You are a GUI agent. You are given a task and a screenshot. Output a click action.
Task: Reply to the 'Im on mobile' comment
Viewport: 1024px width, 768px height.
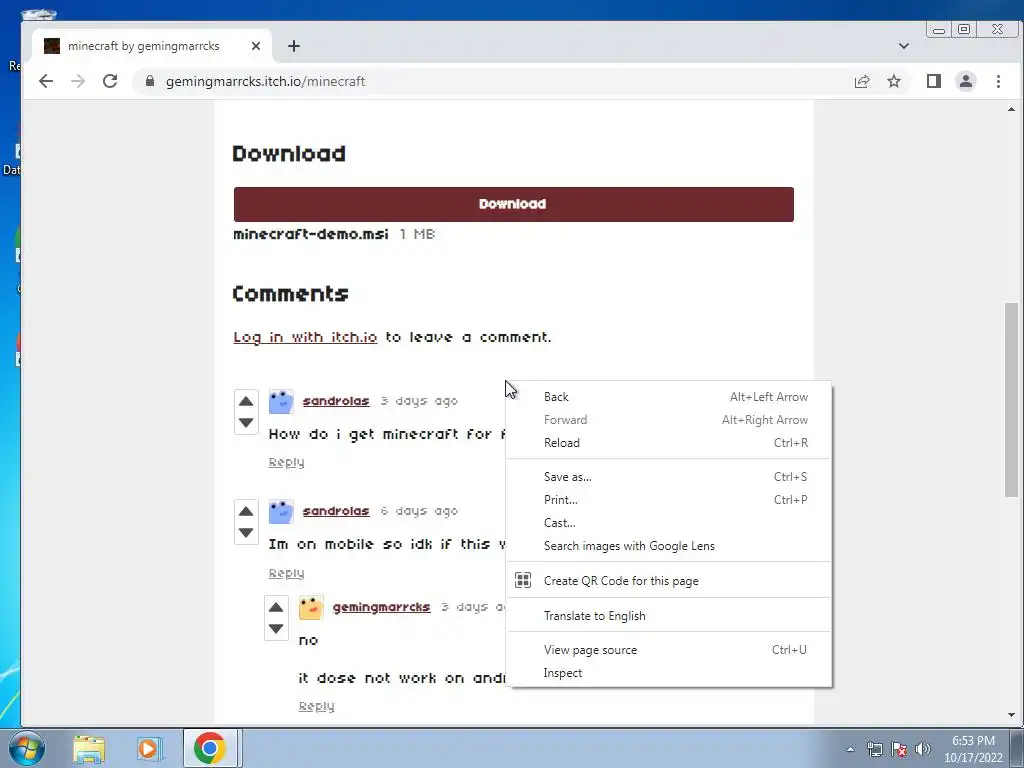[x=286, y=573]
